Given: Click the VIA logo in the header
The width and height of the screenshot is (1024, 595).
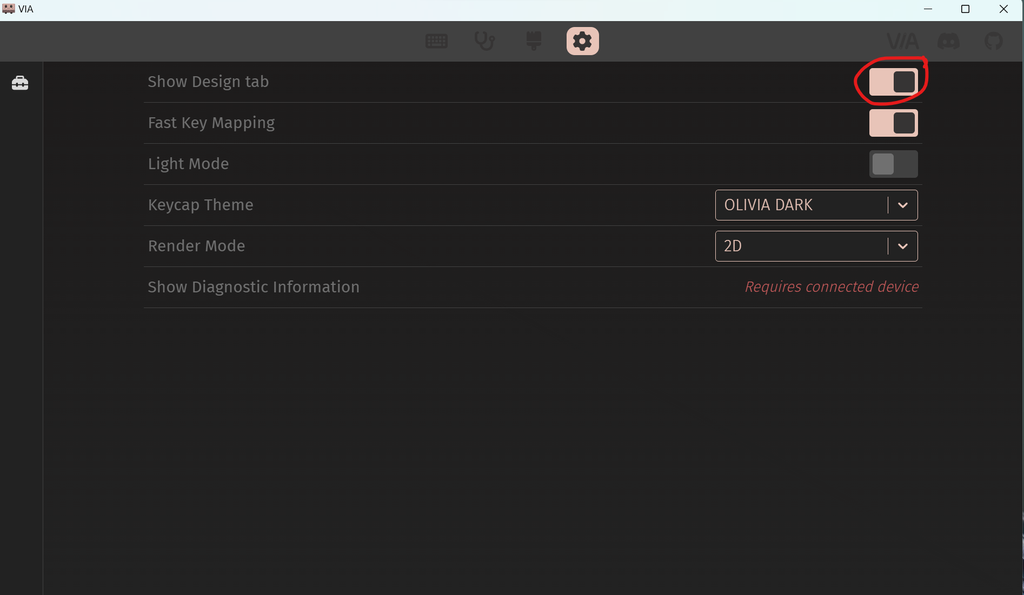Looking at the screenshot, I should coord(903,41).
